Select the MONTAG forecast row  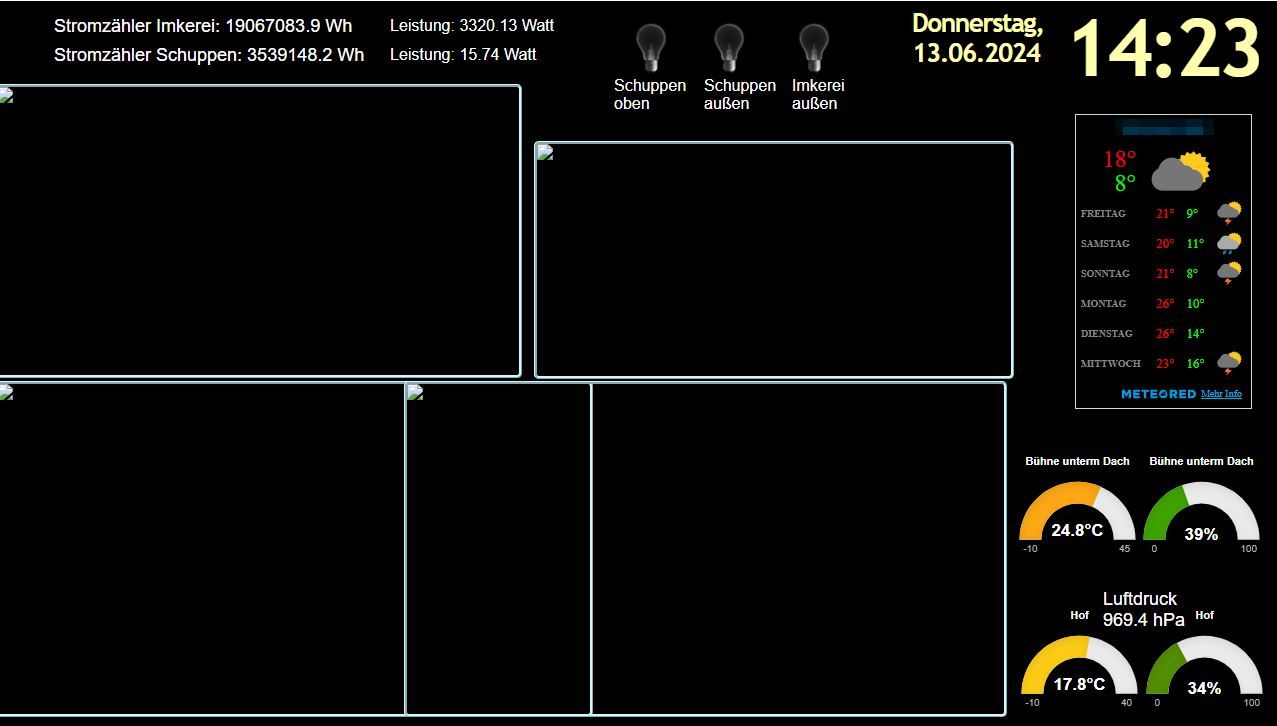pyautogui.click(x=1160, y=303)
